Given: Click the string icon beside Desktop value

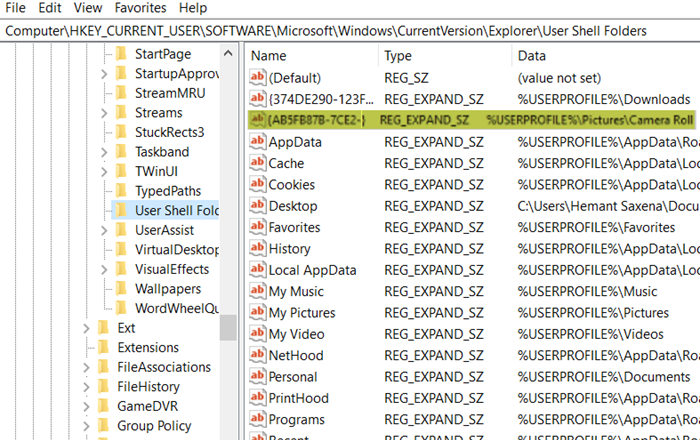Looking at the screenshot, I should tap(256, 206).
